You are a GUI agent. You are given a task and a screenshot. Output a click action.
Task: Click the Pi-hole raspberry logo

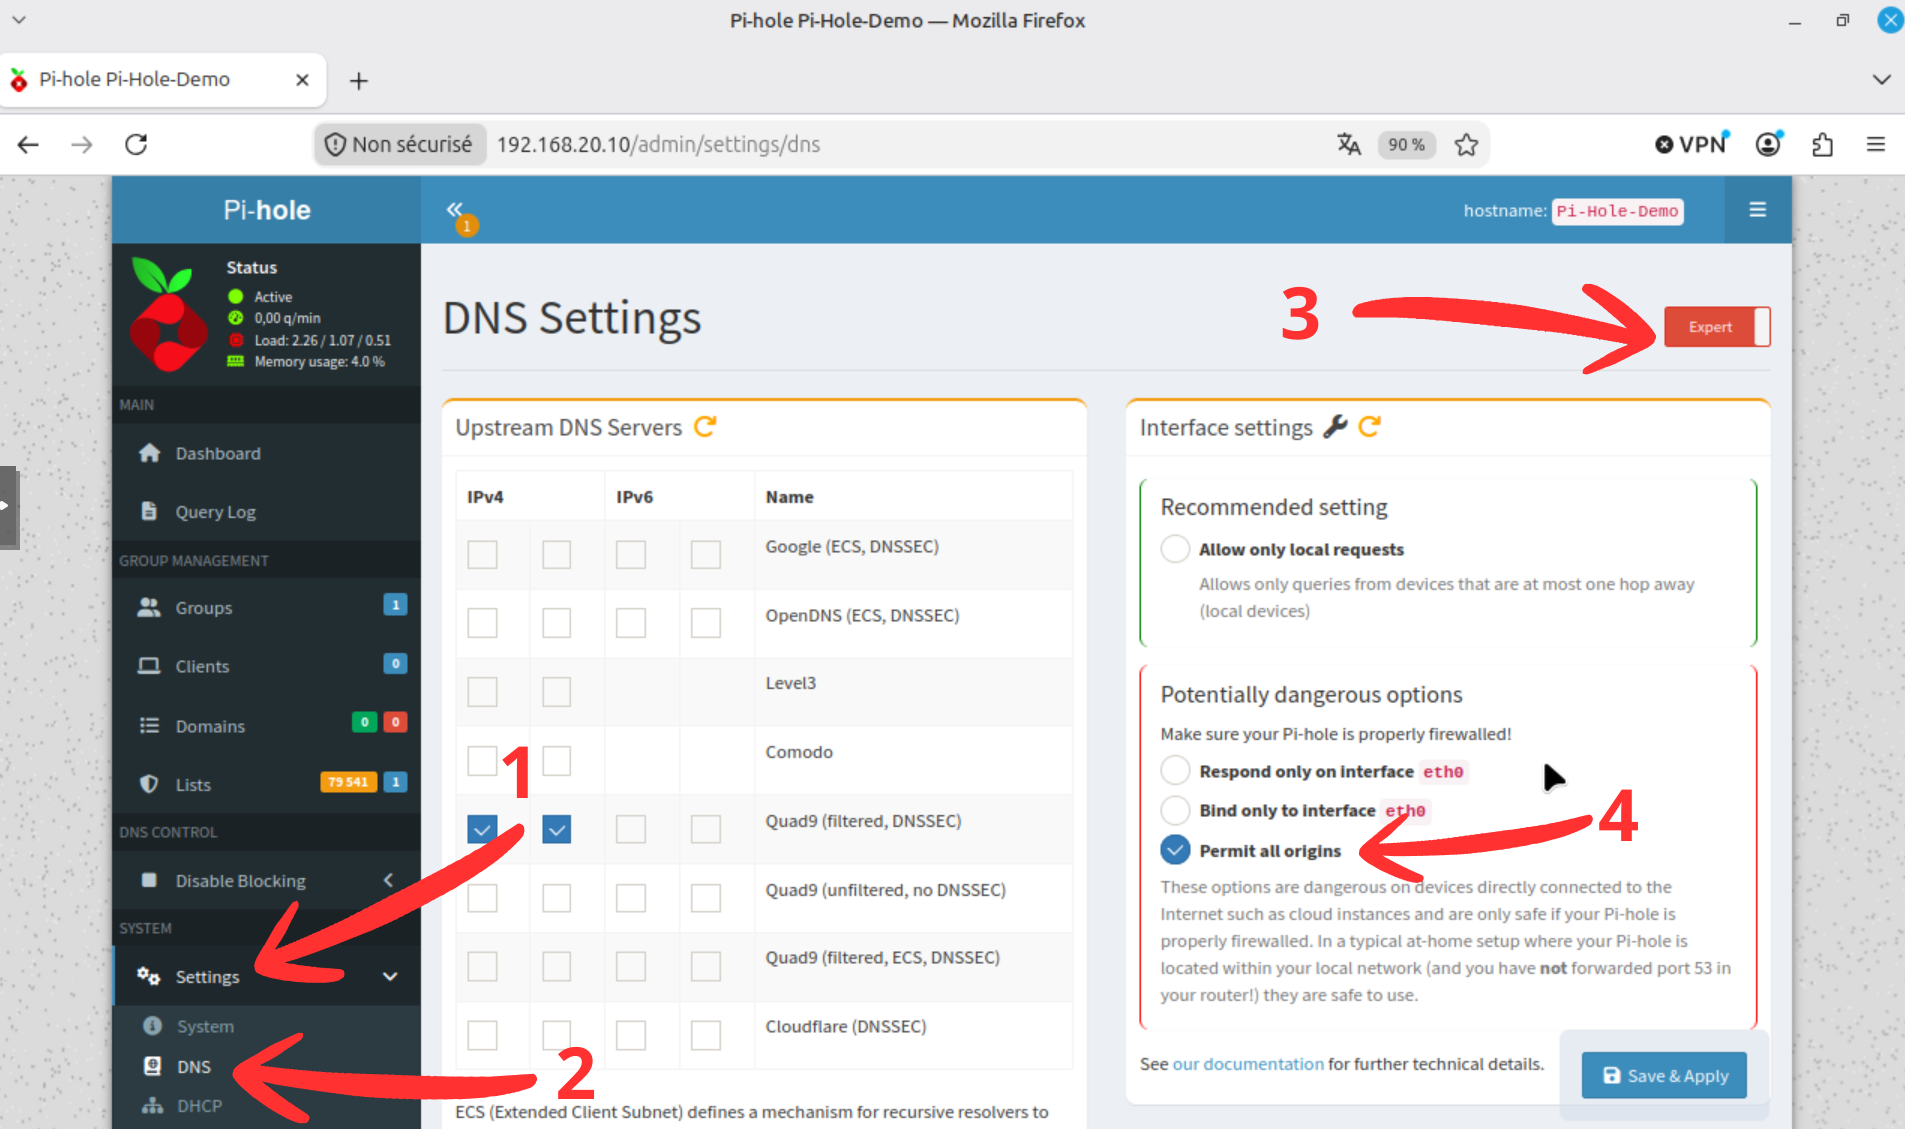[x=167, y=315]
